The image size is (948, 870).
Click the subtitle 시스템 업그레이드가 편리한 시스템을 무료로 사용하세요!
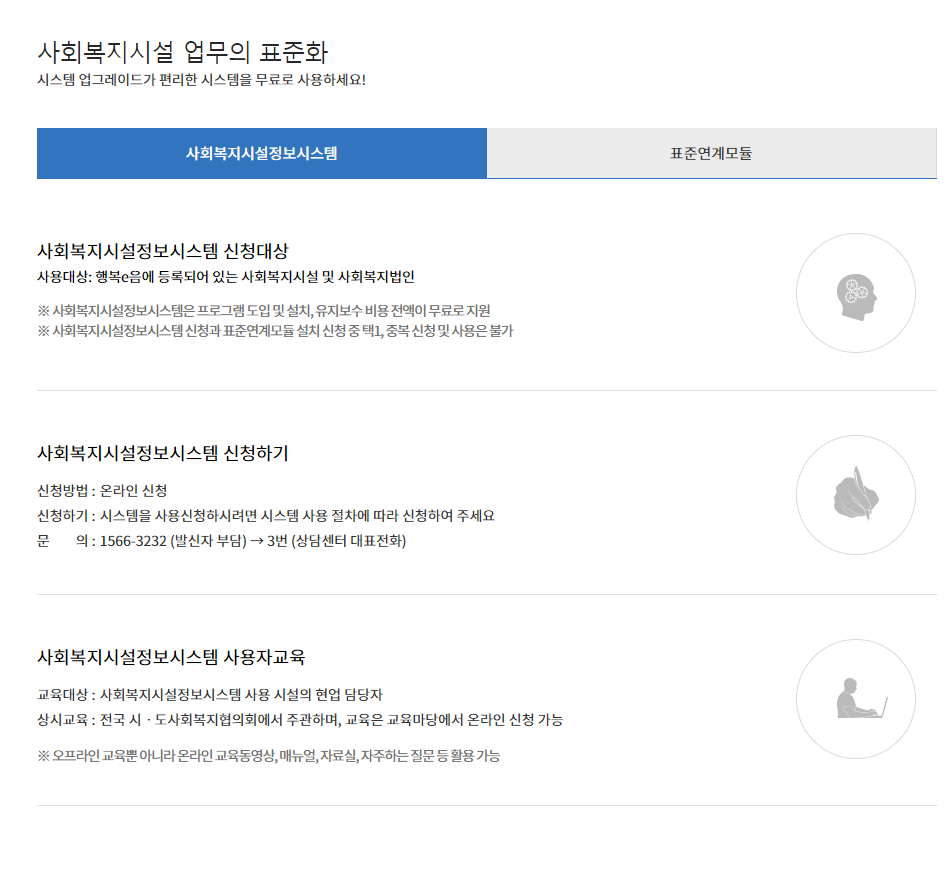pyautogui.click(x=201, y=80)
